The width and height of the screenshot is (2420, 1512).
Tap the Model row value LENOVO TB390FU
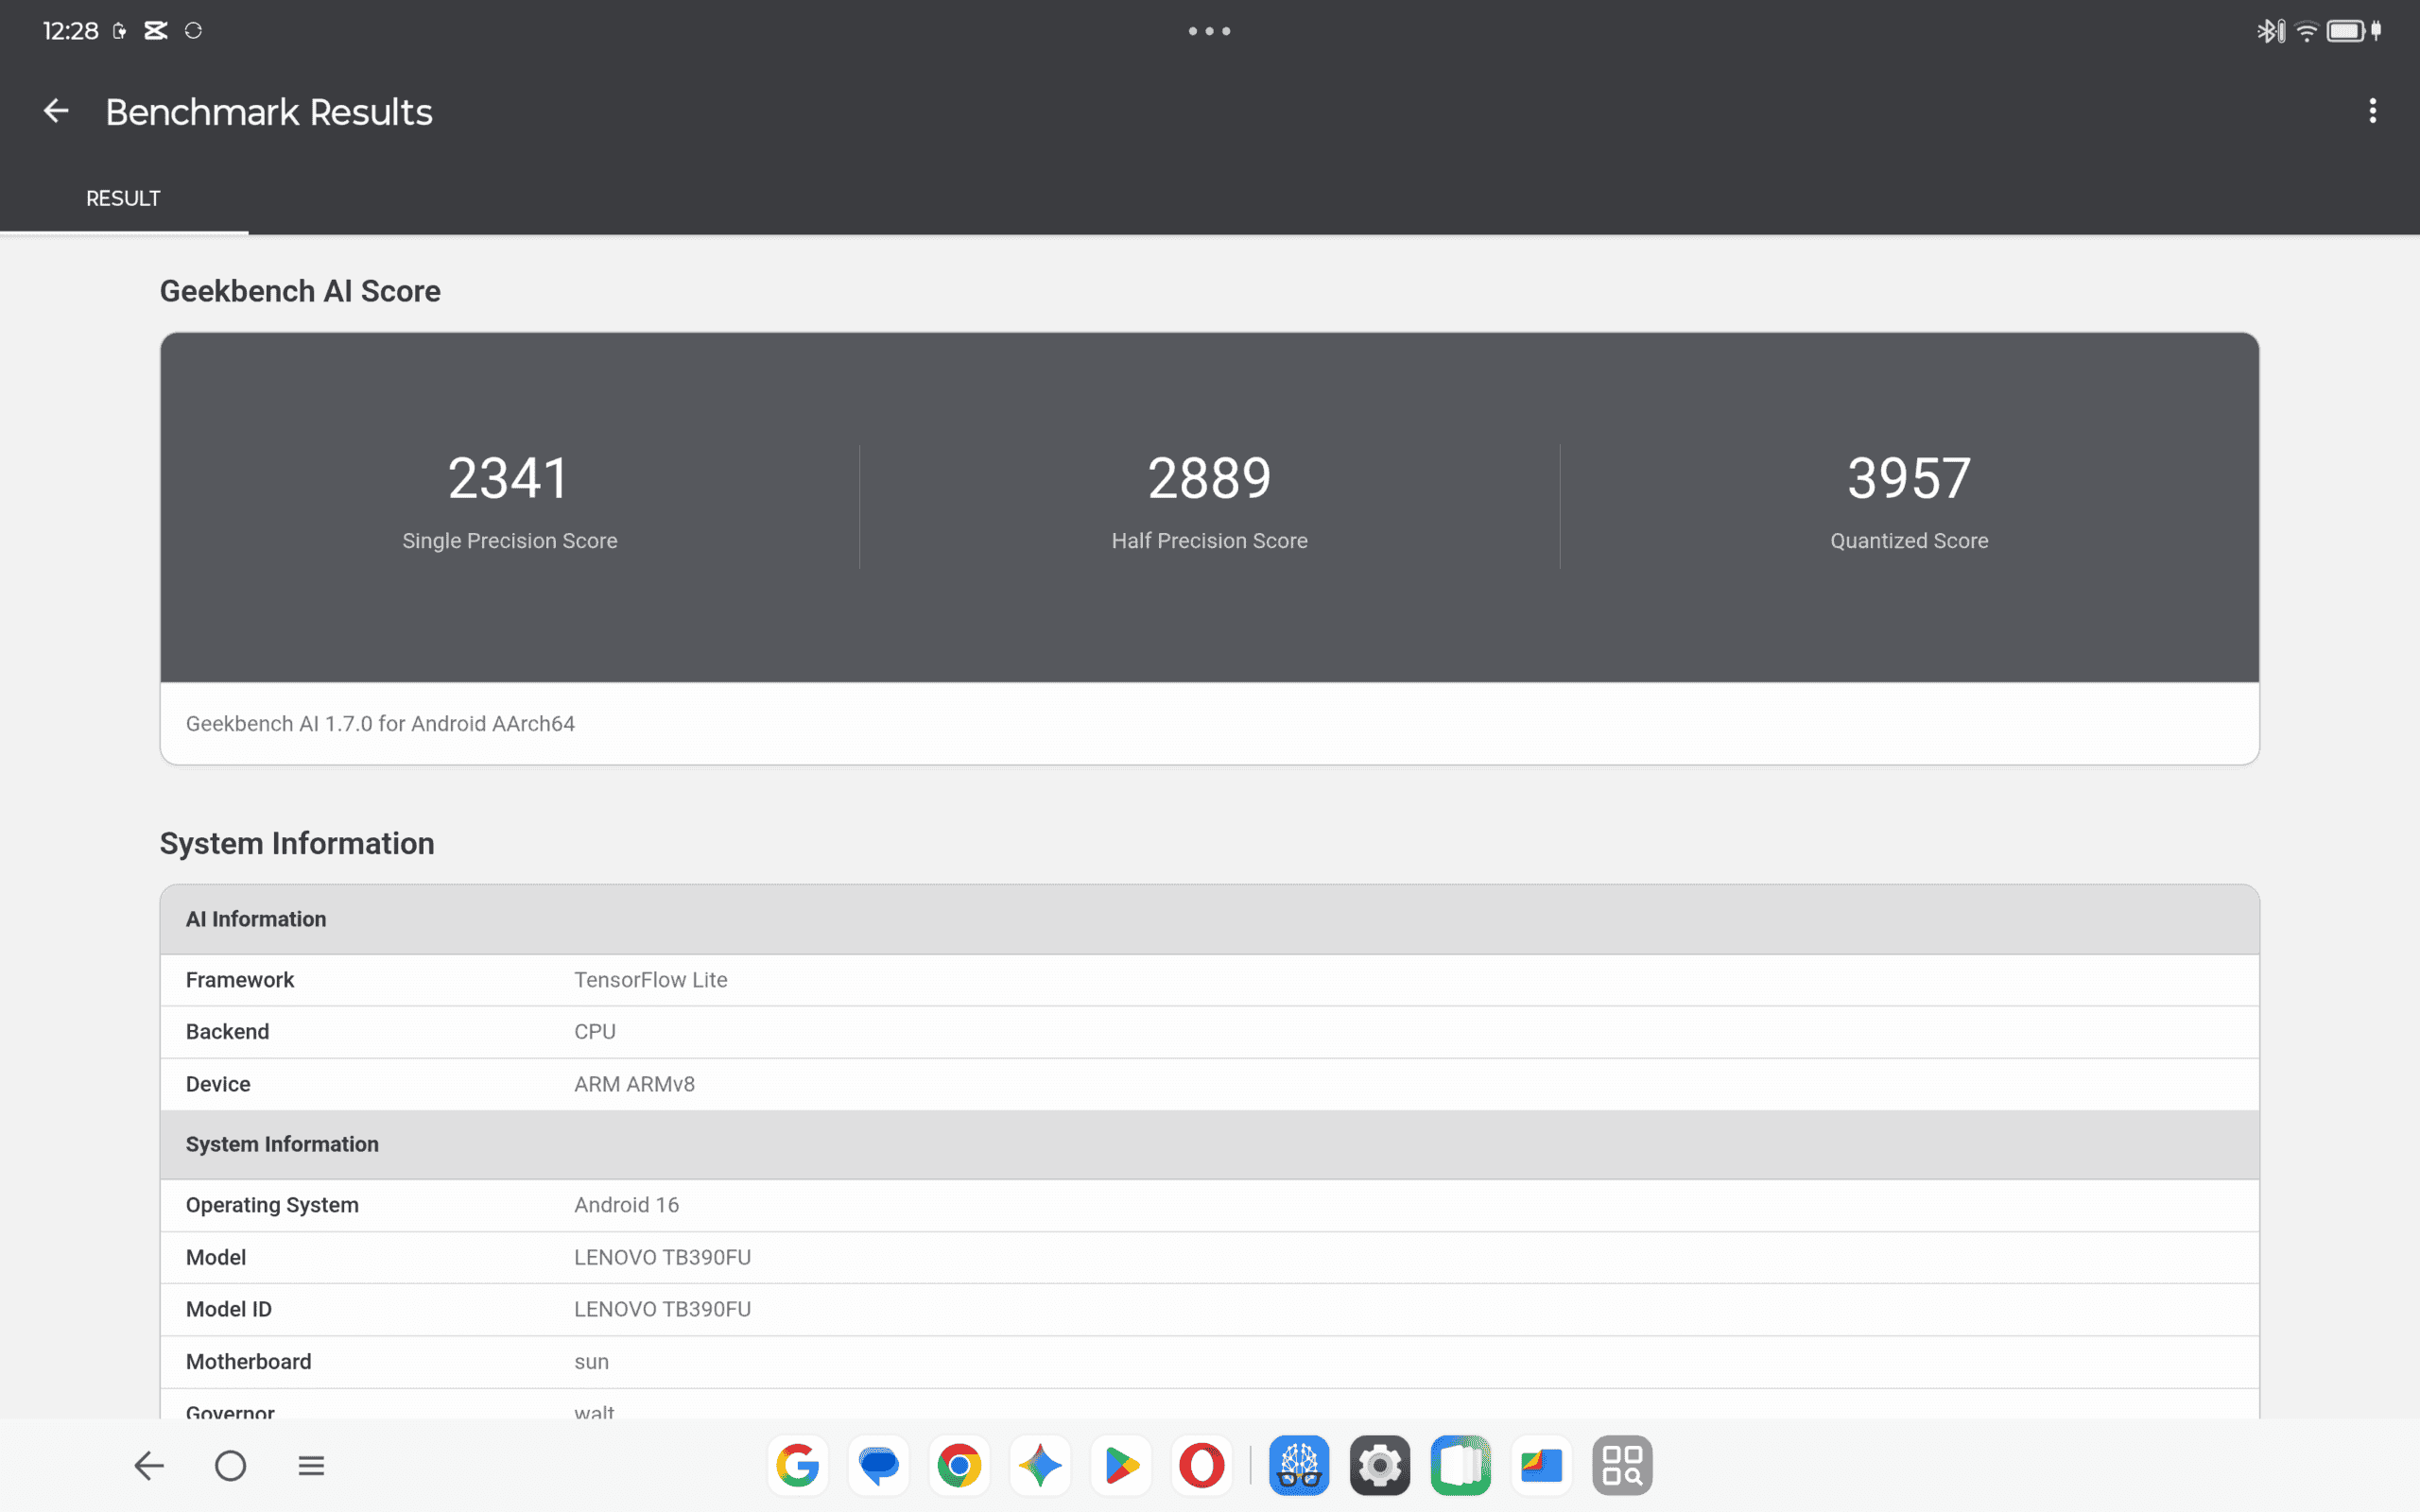(662, 1257)
